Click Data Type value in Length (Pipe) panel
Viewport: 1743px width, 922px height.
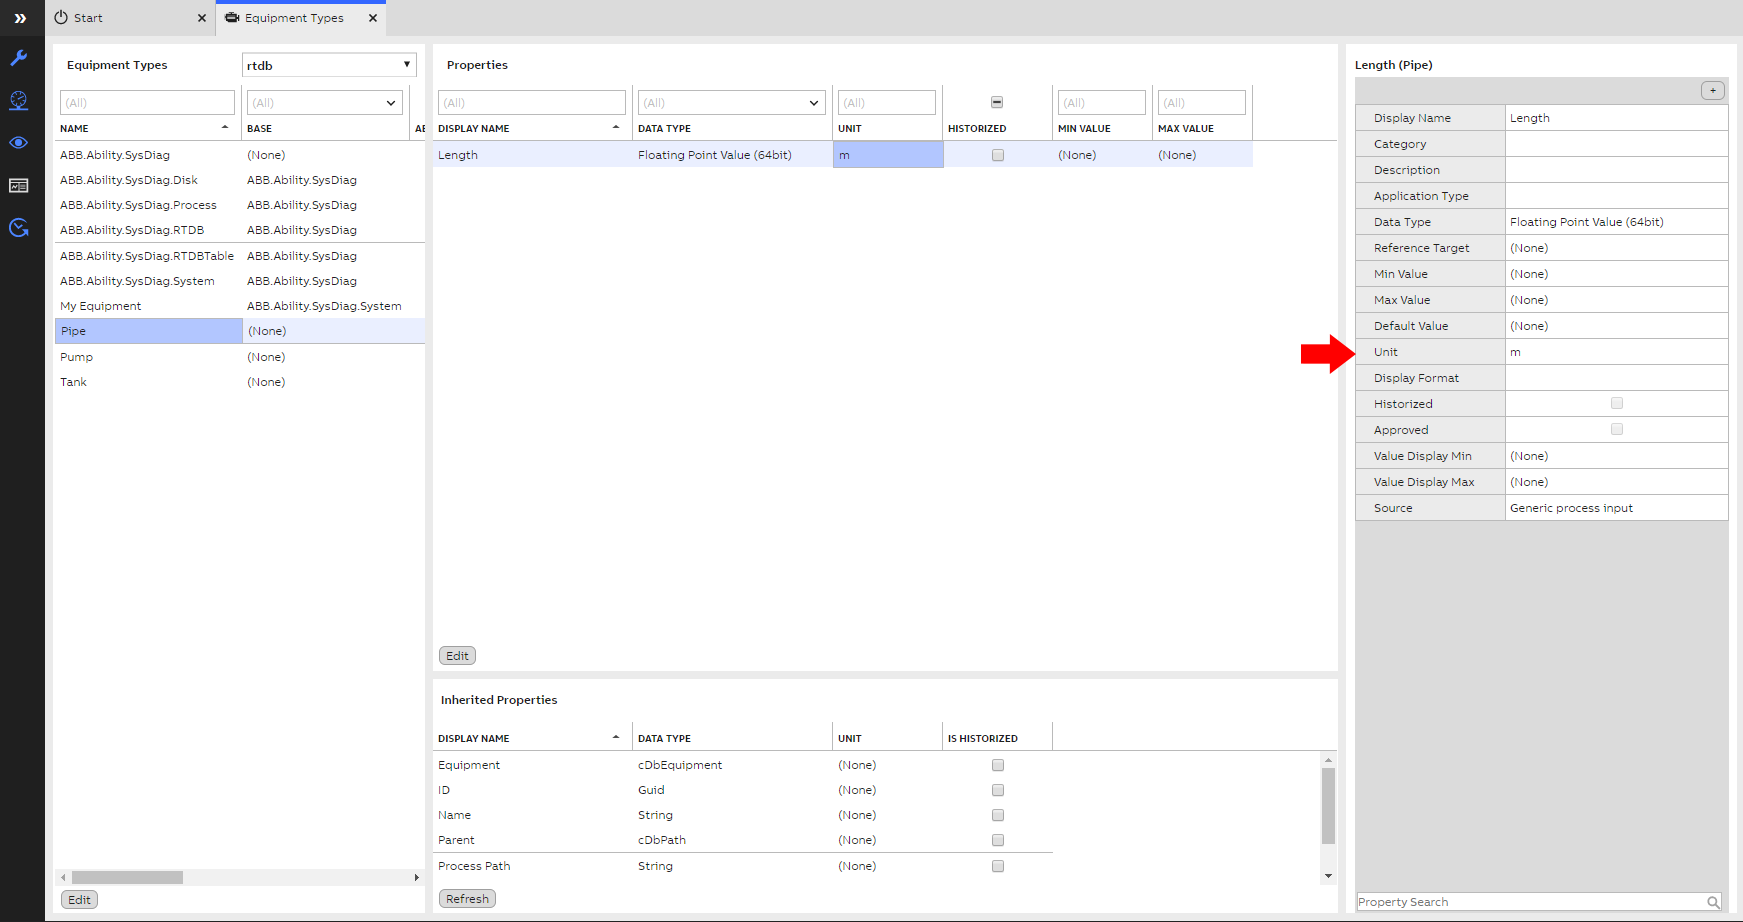pyautogui.click(x=1616, y=222)
